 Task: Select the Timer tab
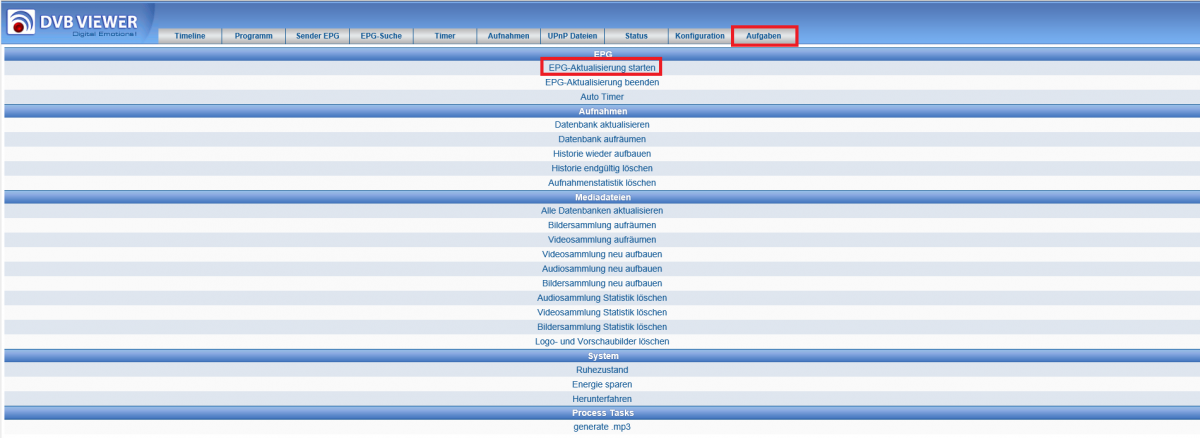point(445,36)
